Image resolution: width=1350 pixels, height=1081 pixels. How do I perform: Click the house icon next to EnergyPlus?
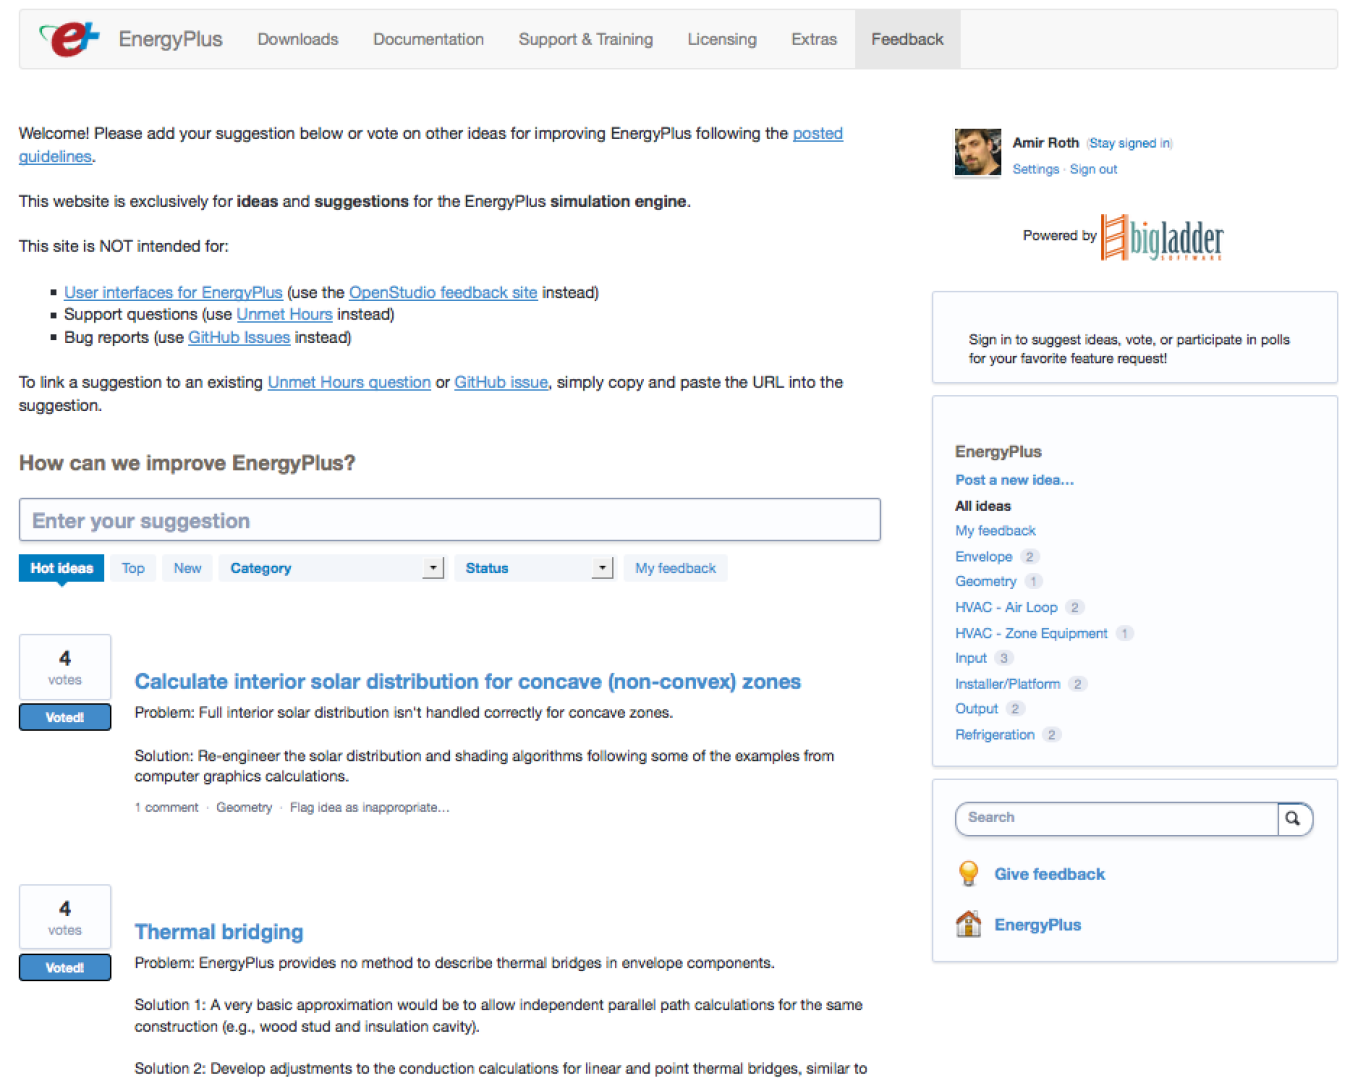pos(968,924)
